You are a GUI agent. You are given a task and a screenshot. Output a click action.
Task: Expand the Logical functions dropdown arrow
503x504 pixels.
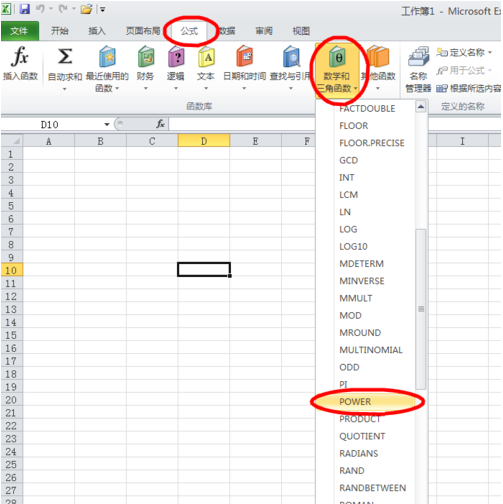pos(176,89)
